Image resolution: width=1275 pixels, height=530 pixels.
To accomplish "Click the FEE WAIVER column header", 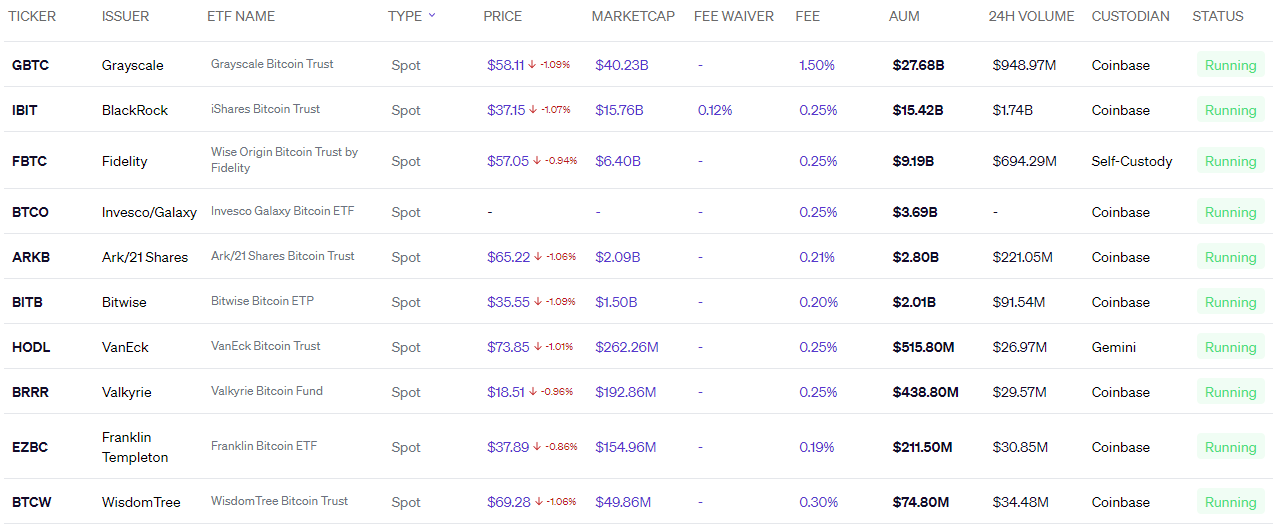I will [x=732, y=16].
